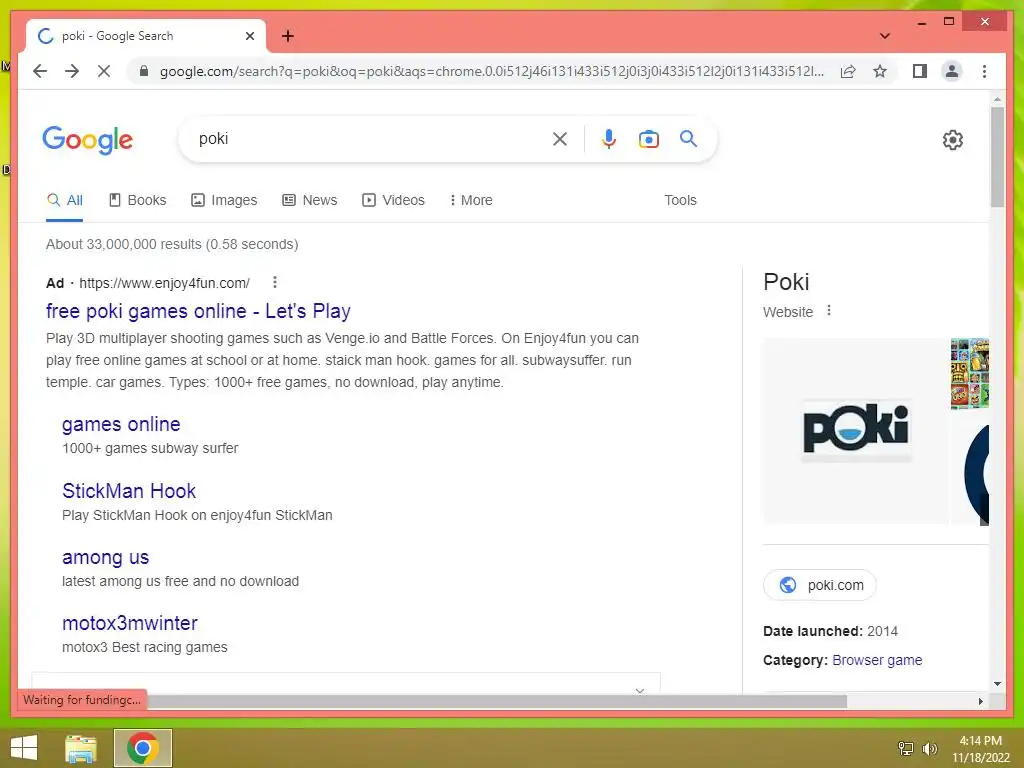
Task: Open the games online sitelink
Action: (121, 424)
